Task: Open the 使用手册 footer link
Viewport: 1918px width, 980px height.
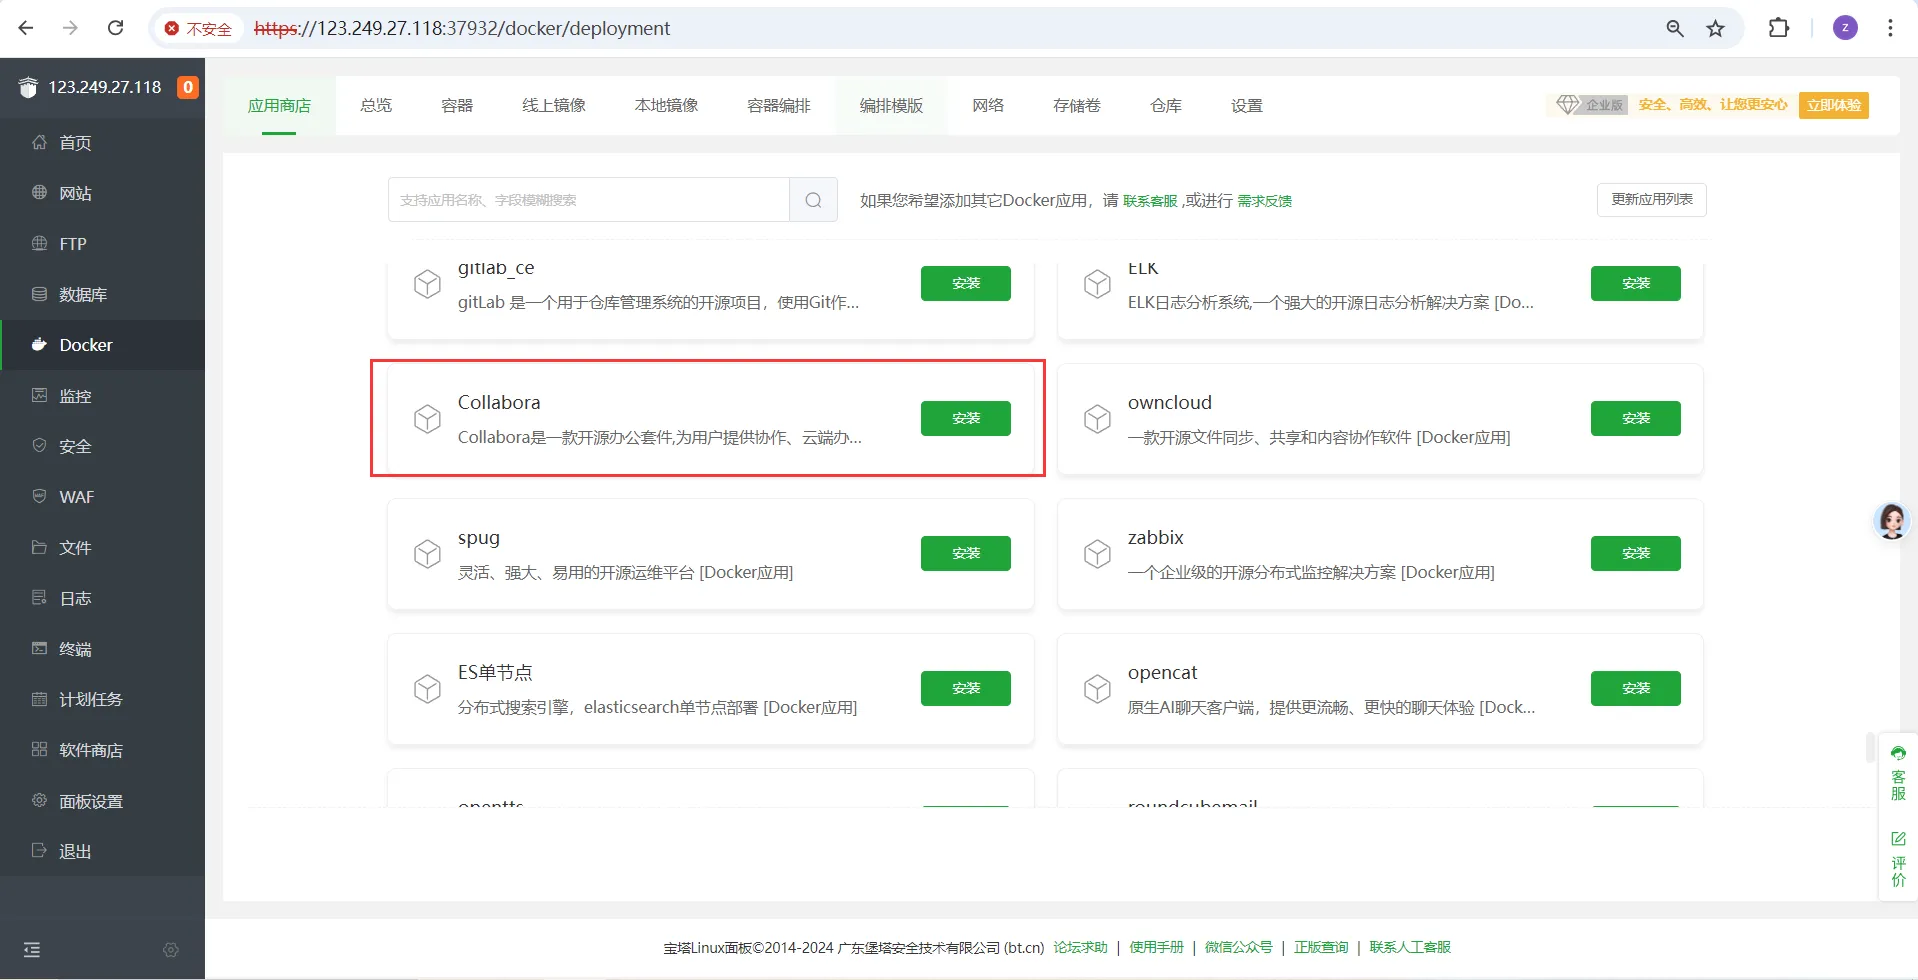Action: [x=1156, y=947]
